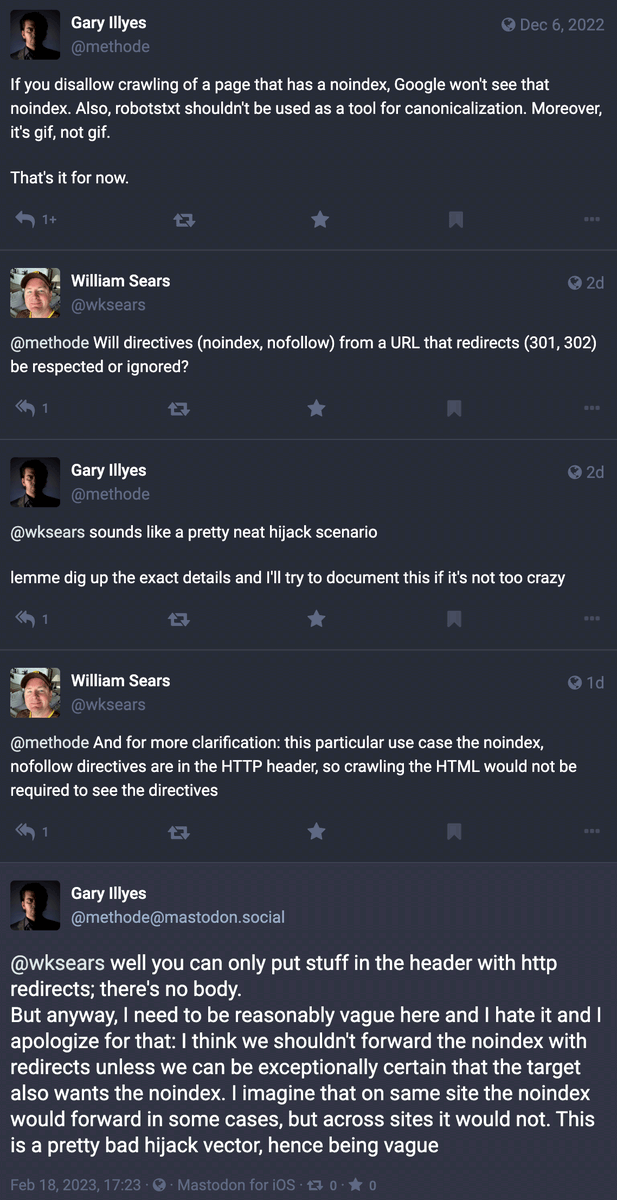Viewport: 617px width, 1200px height.
Task: Bookmark the HTTP header clarification post
Action: [x=453, y=831]
